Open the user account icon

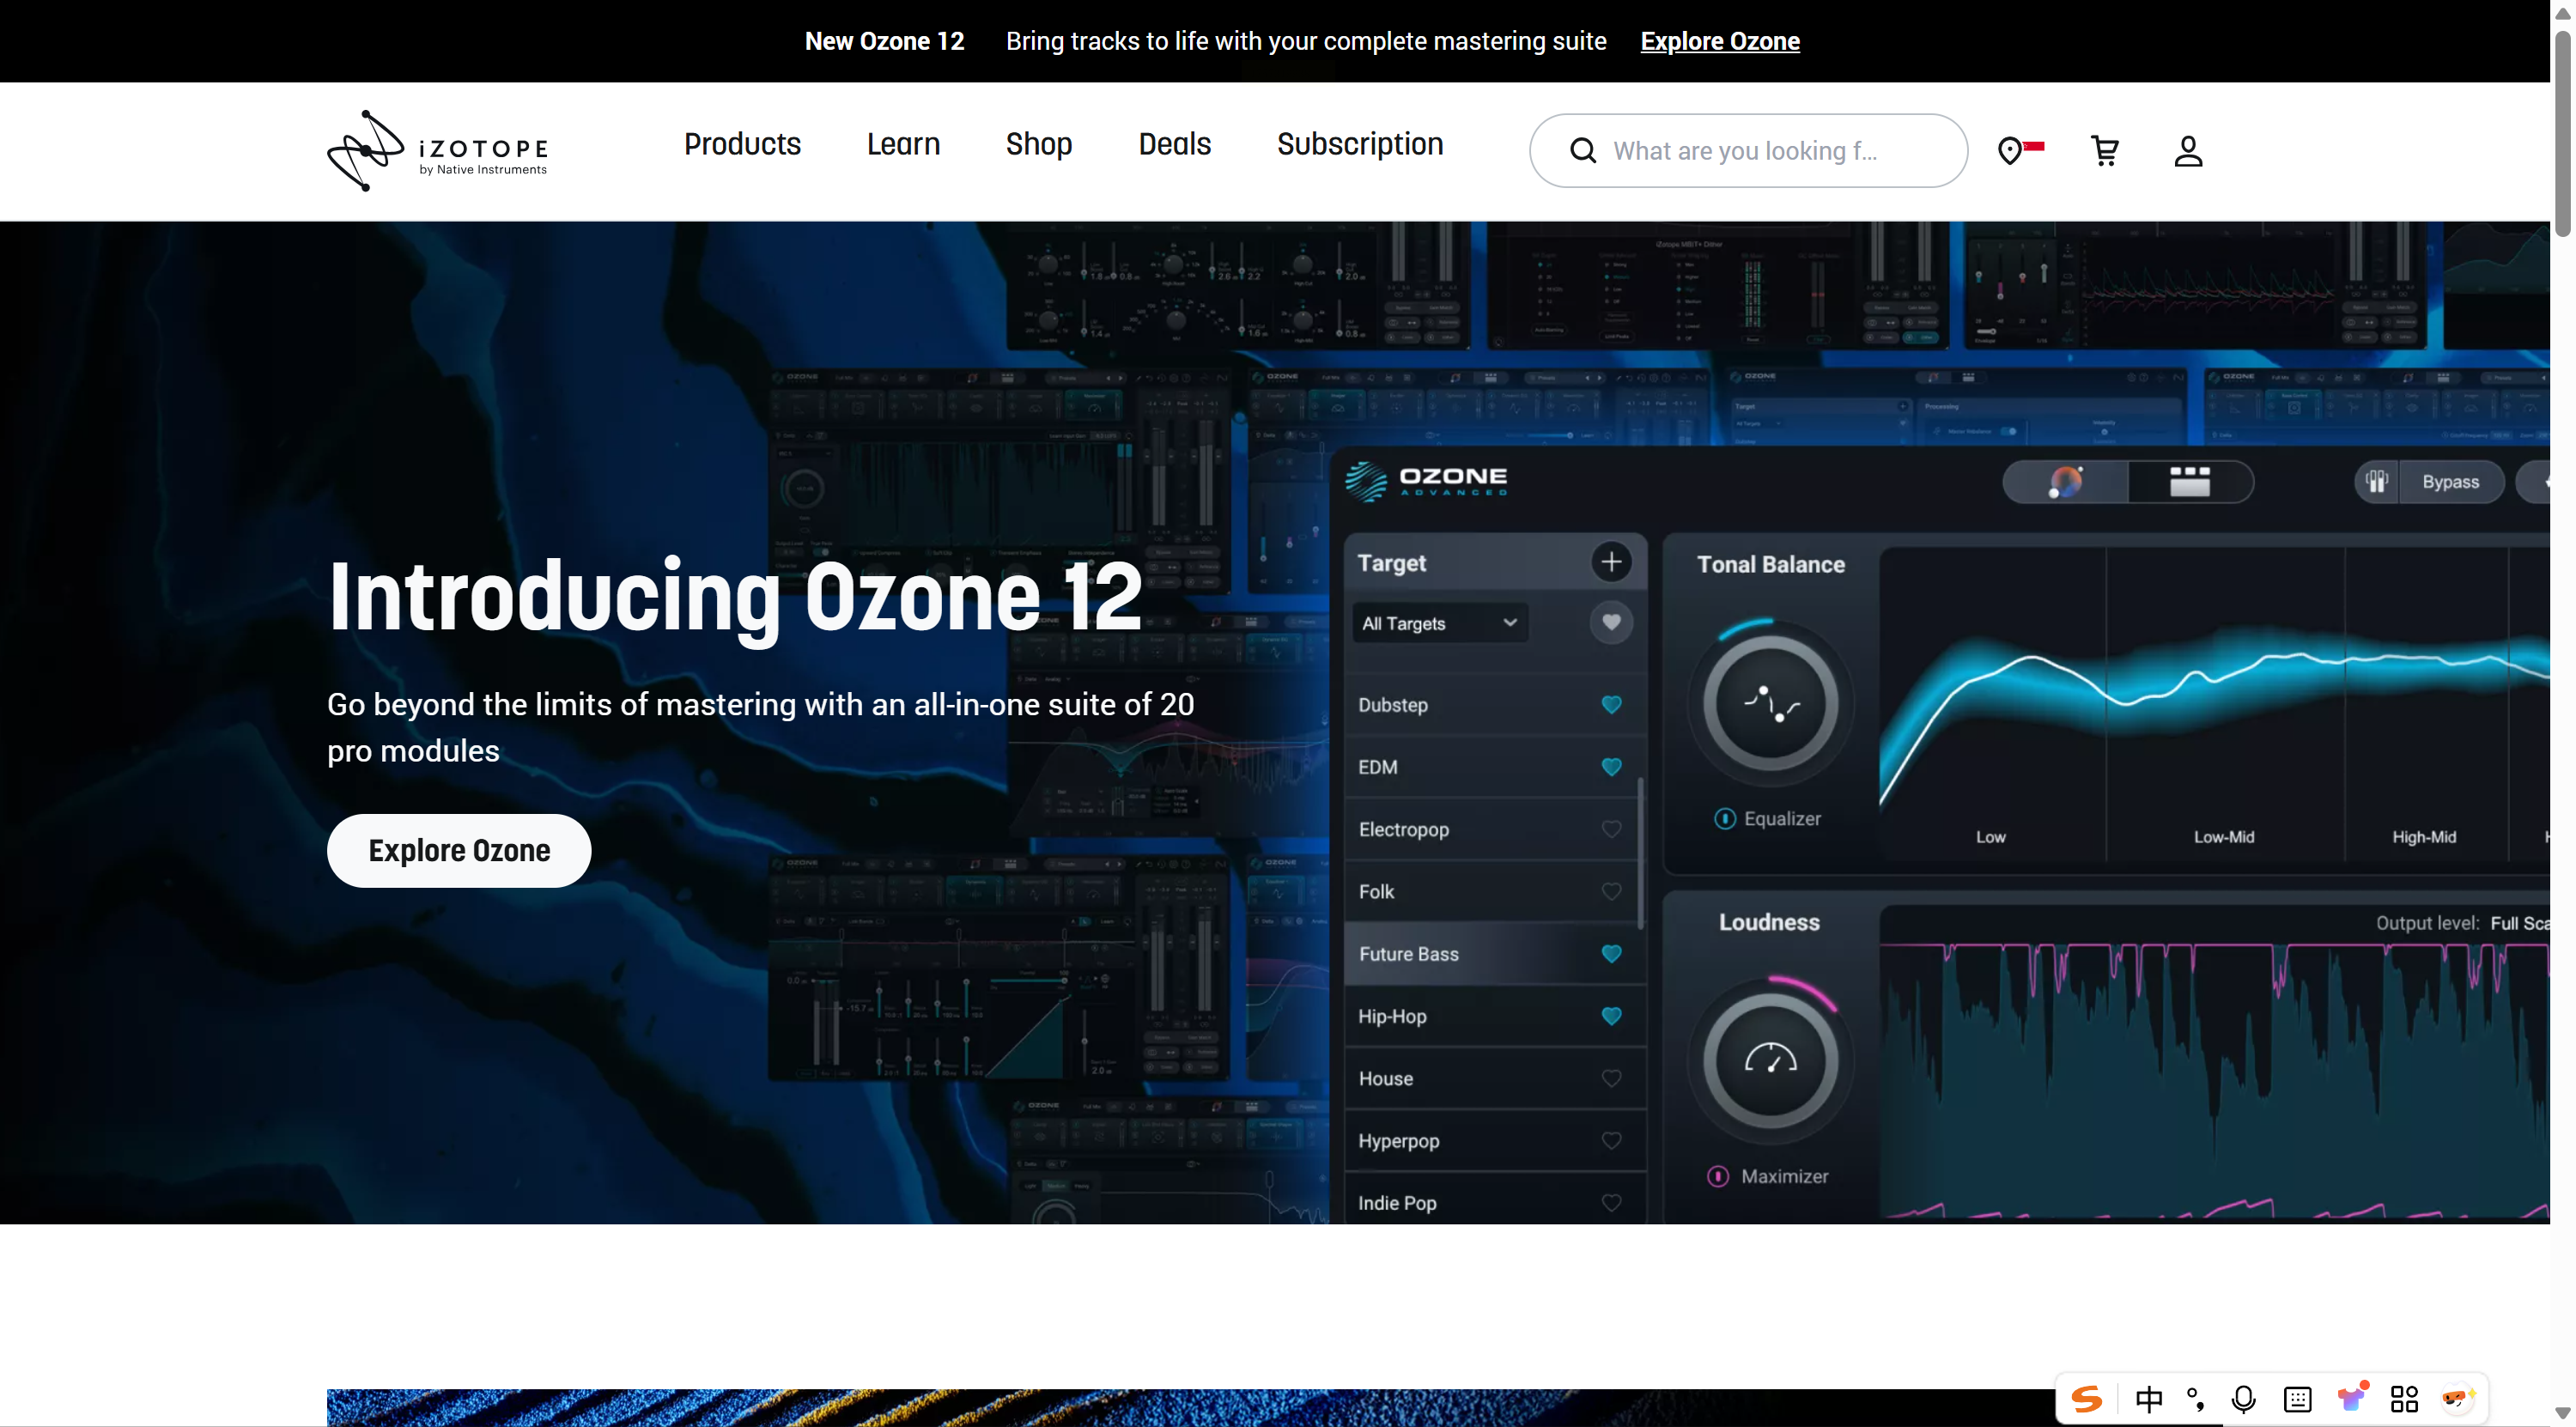click(2188, 151)
